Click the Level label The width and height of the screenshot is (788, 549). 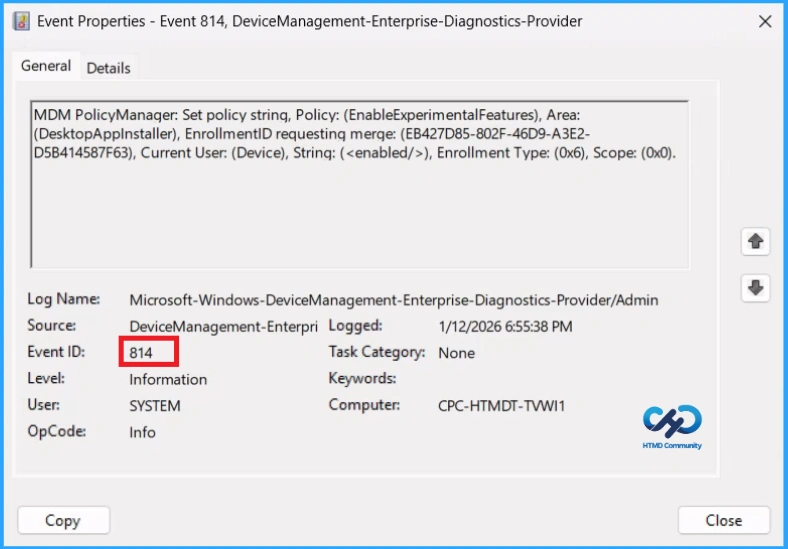tap(46, 378)
